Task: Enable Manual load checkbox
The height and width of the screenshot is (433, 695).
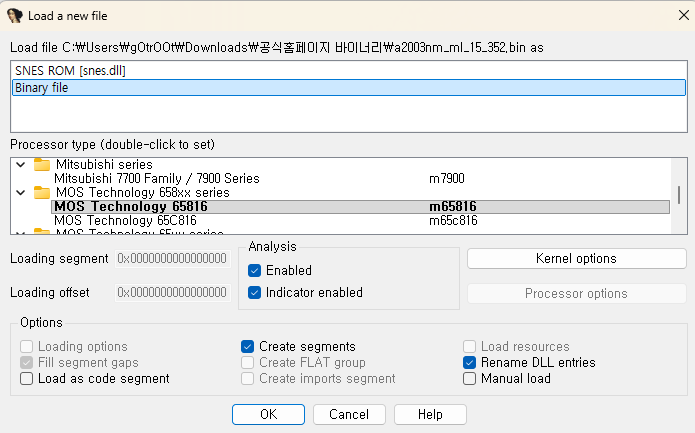Action: pos(469,378)
